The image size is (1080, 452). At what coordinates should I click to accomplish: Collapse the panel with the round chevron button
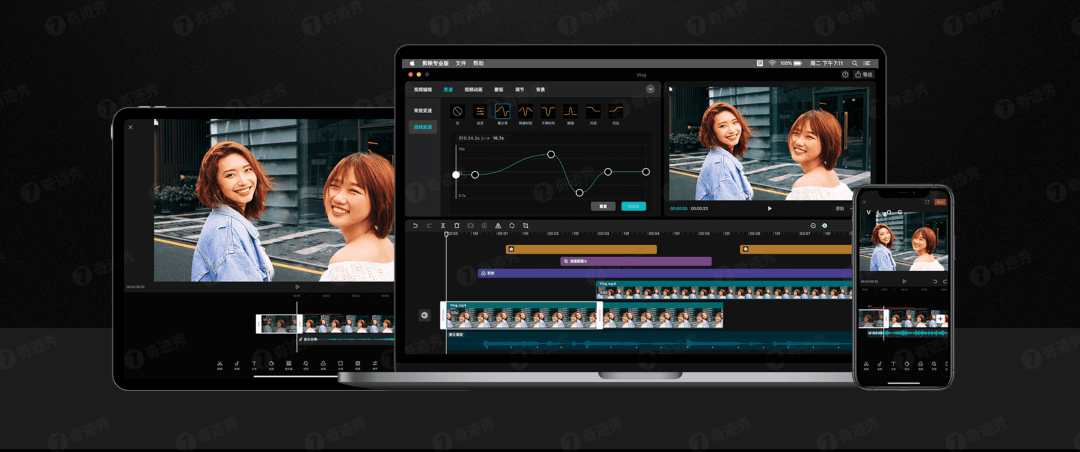click(x=650, y=89)
